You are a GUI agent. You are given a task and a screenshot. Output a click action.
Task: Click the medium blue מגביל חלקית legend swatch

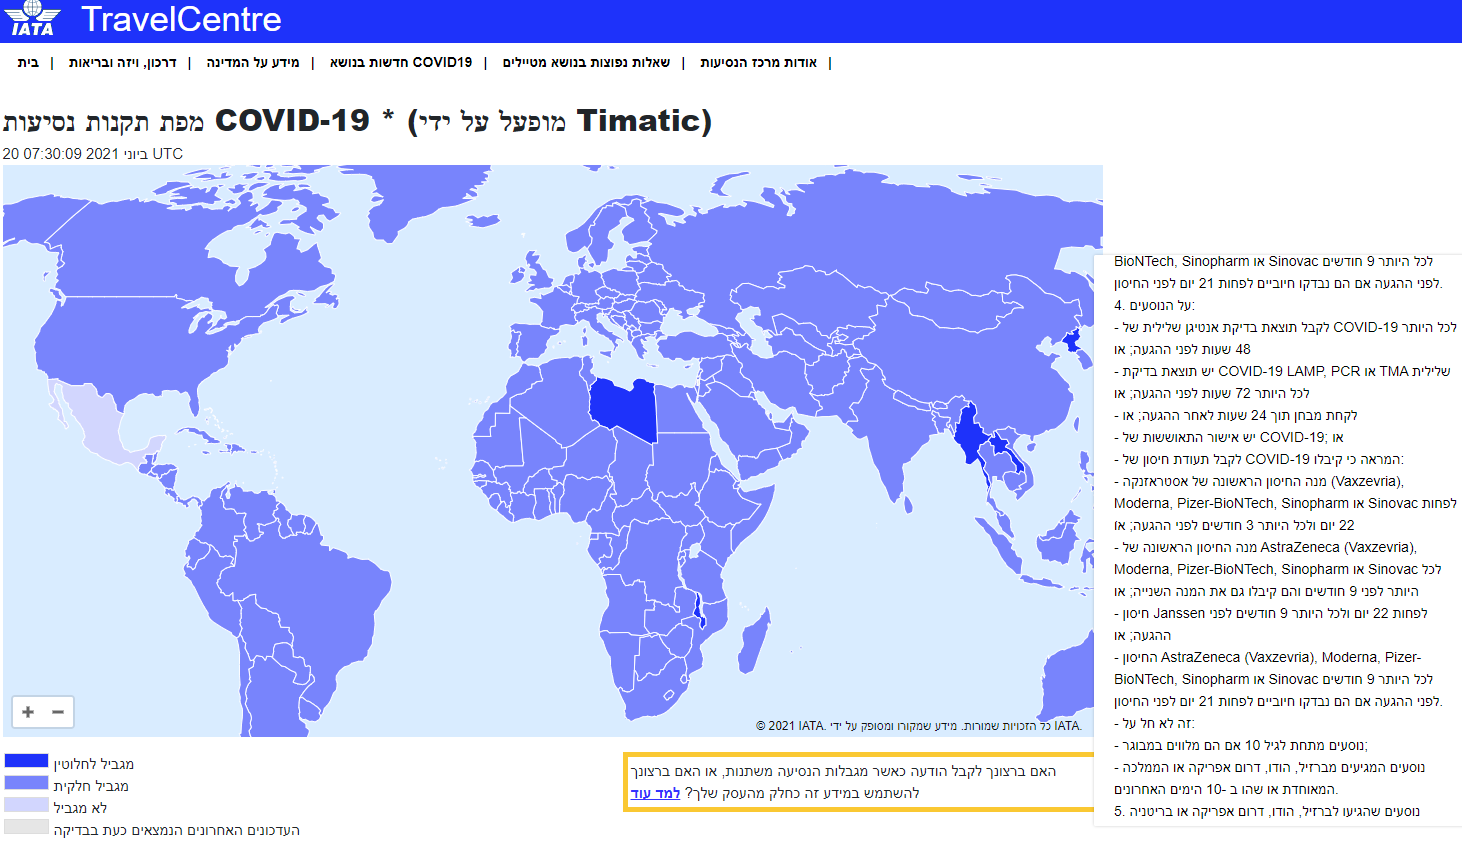(26, 783)
